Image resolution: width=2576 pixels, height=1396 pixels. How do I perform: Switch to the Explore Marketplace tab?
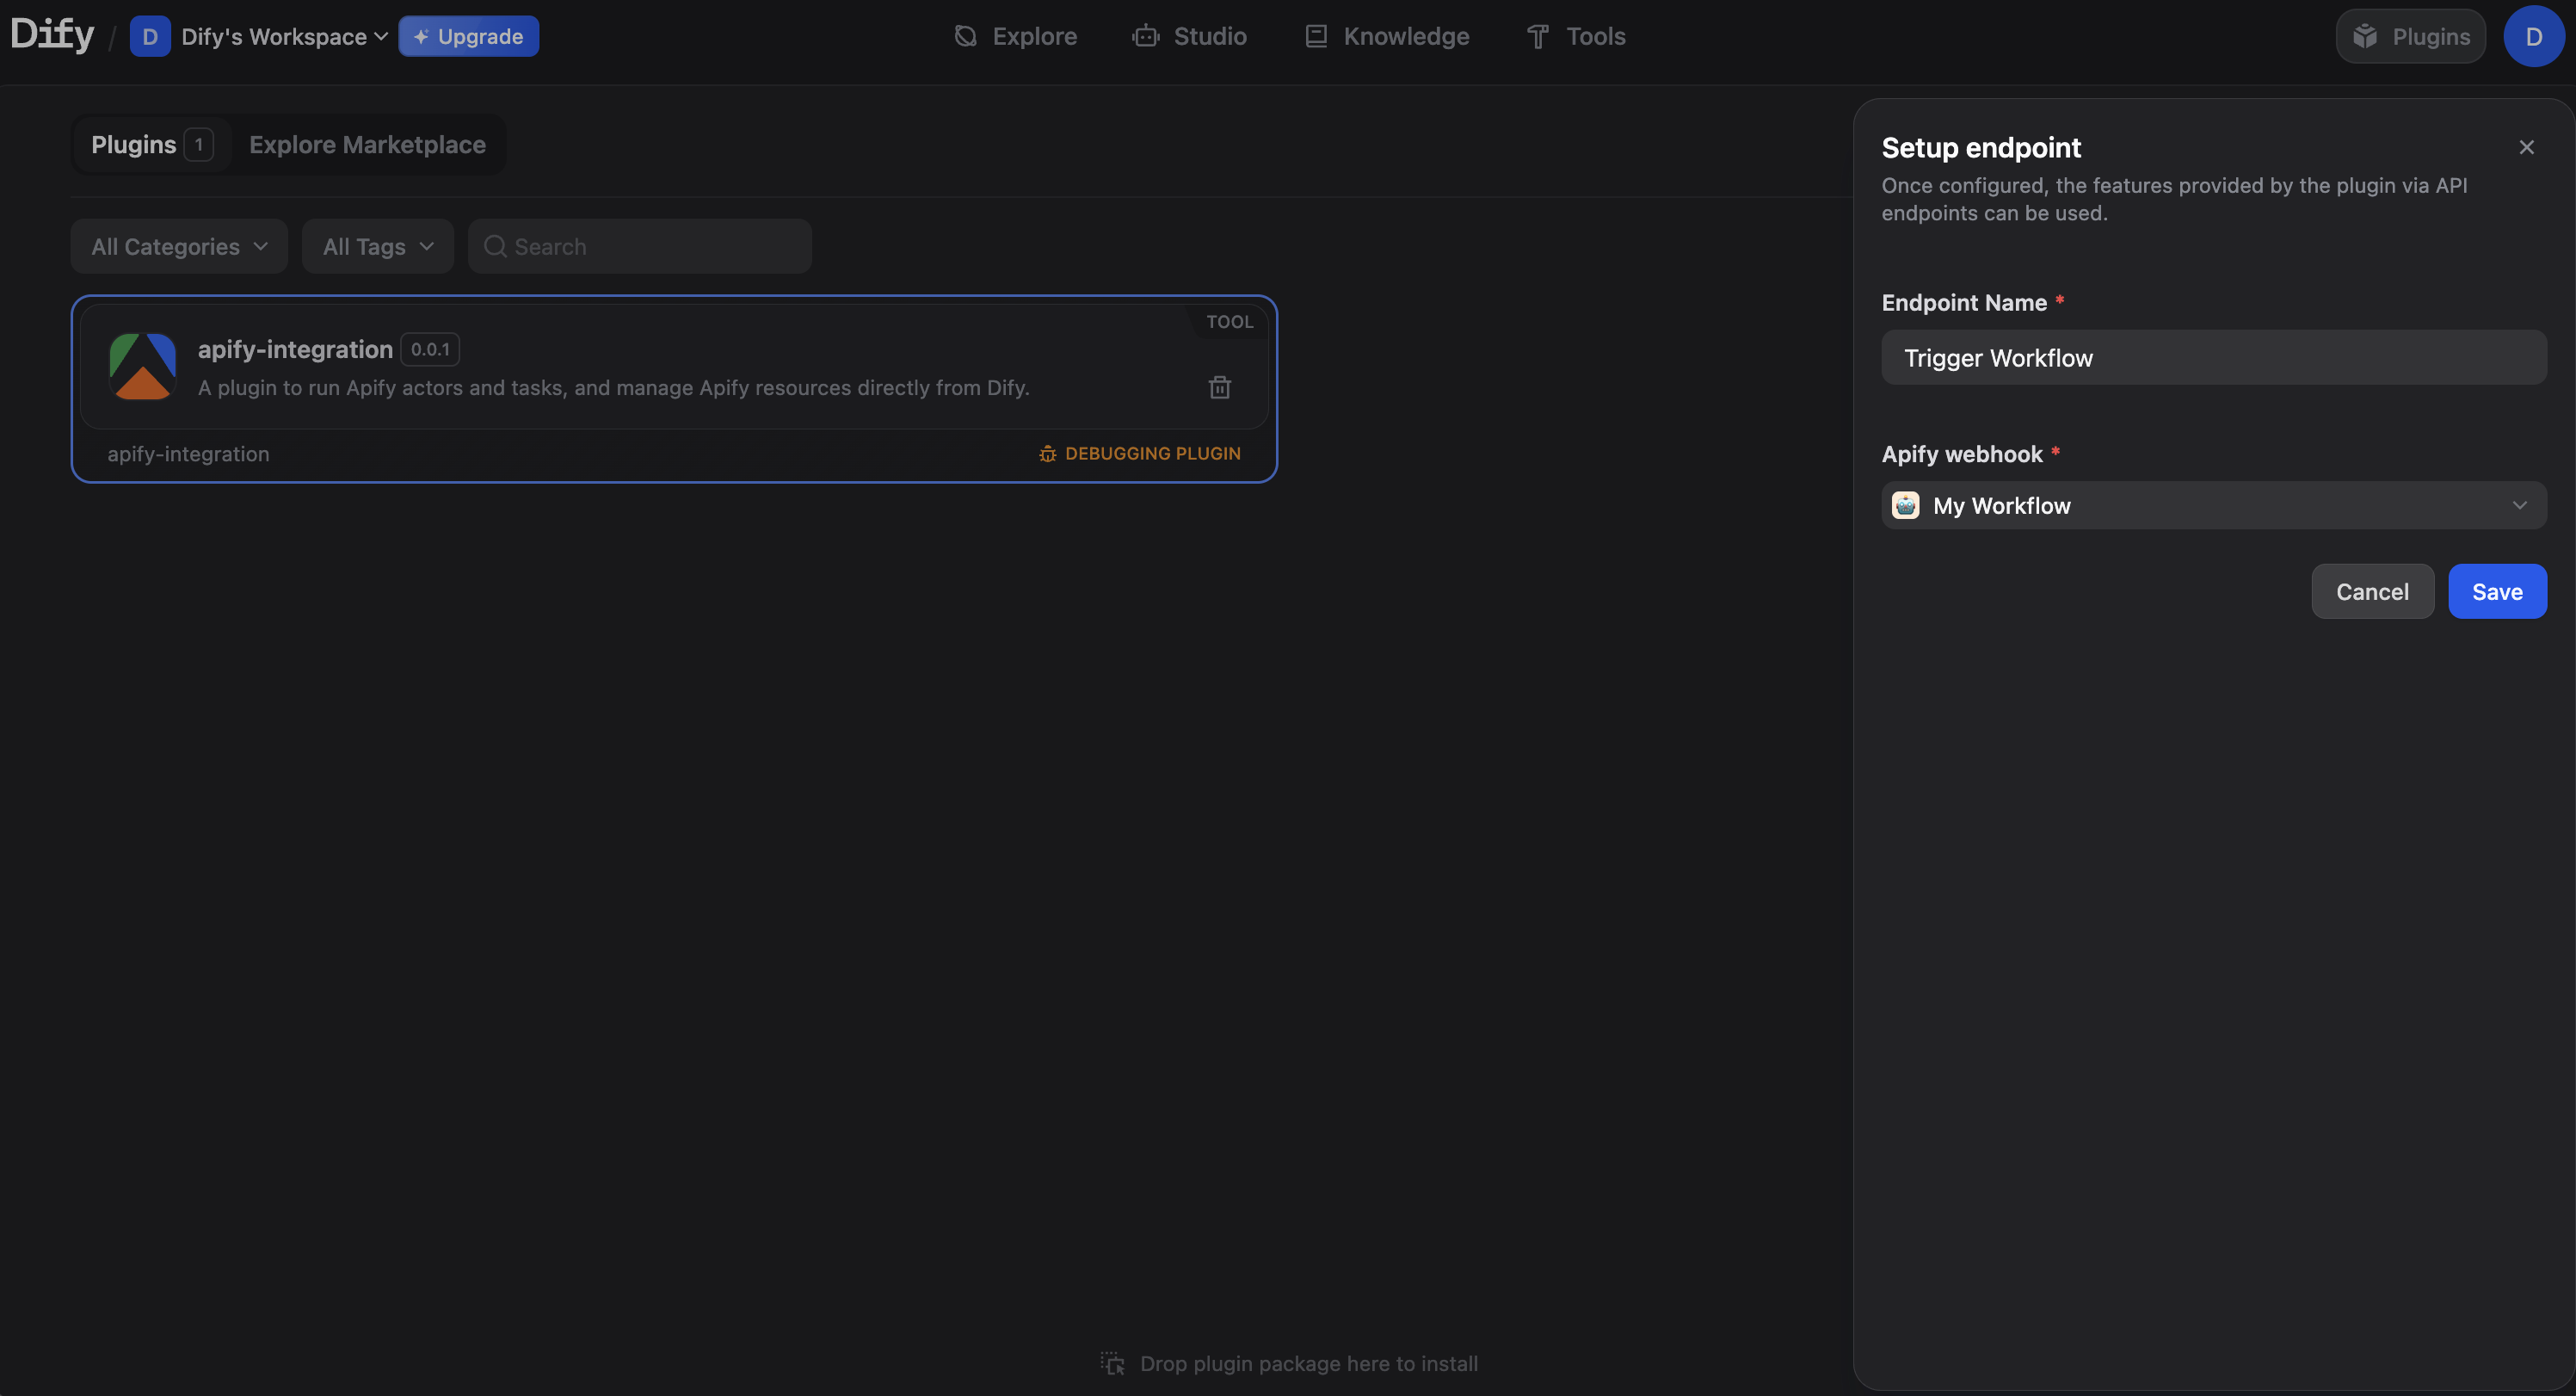point(366,144)
